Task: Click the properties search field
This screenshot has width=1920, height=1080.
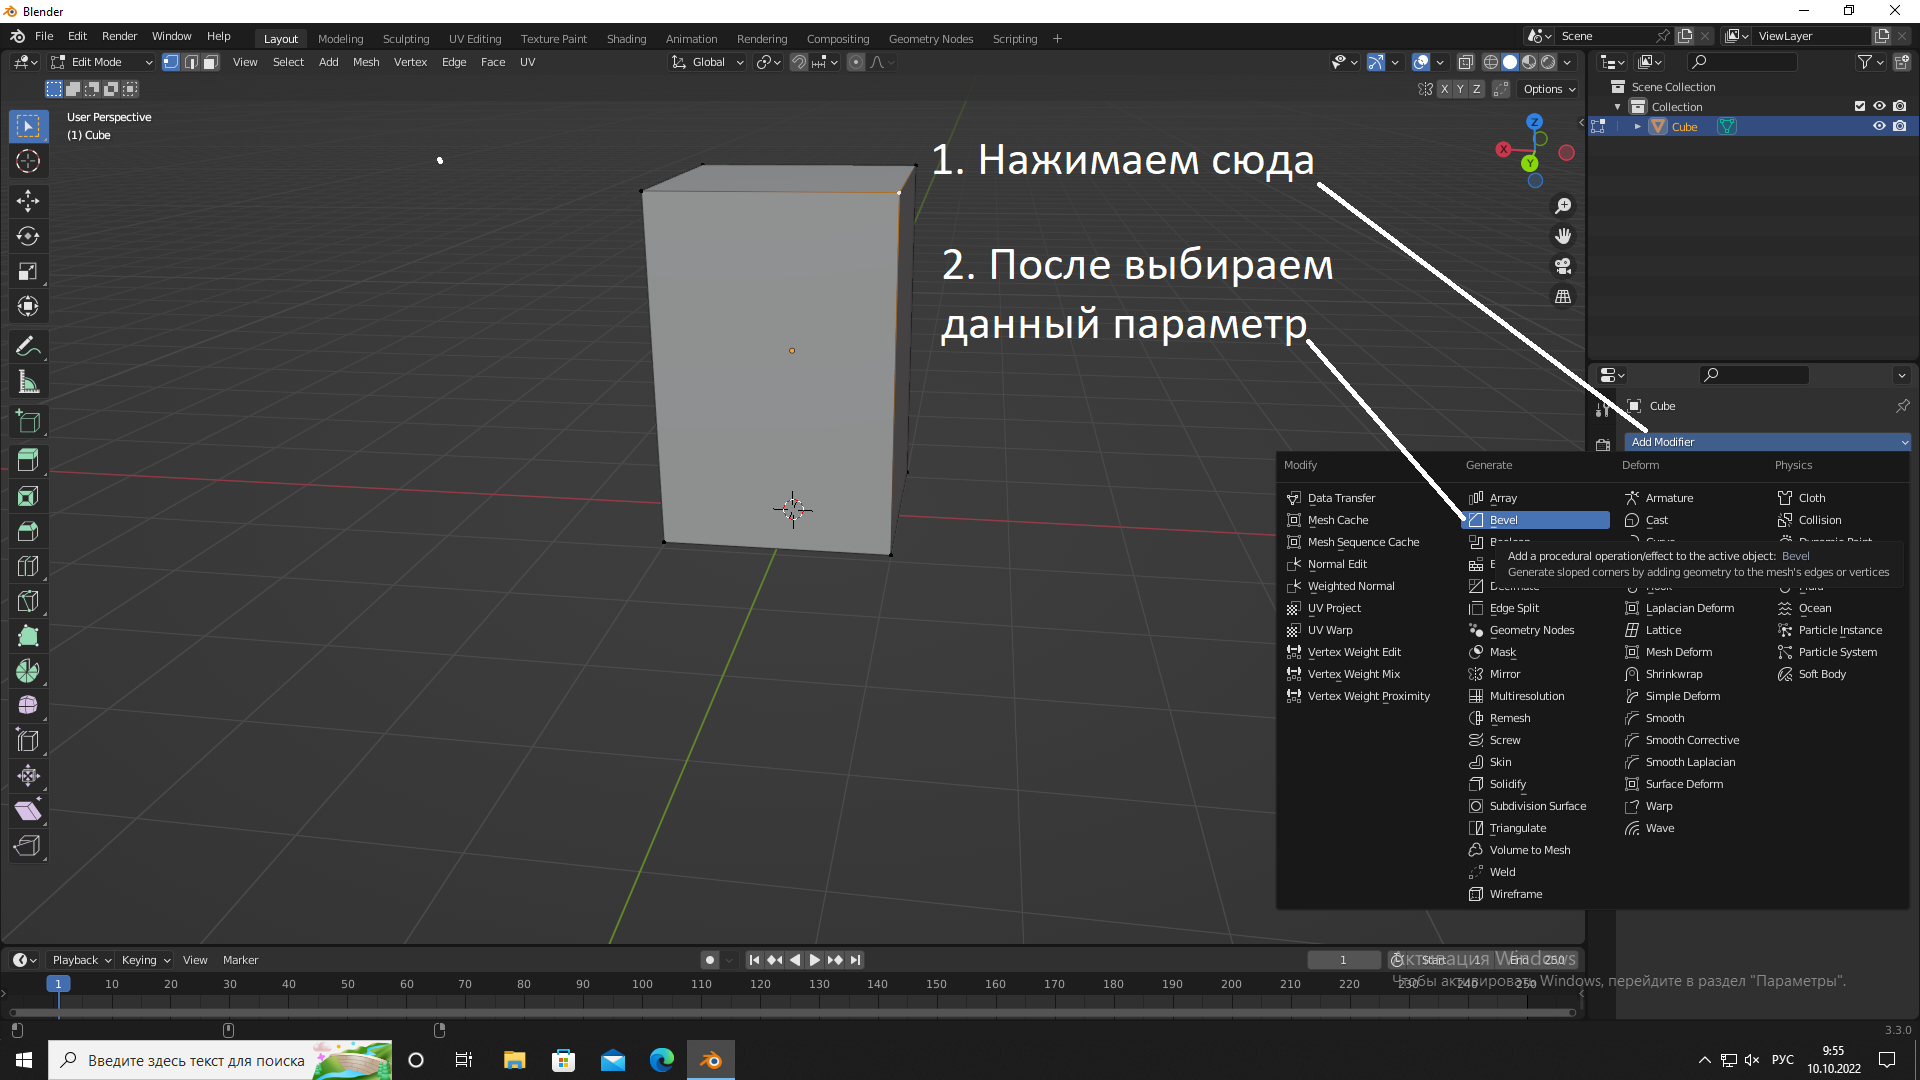Action: (1755, 375)
